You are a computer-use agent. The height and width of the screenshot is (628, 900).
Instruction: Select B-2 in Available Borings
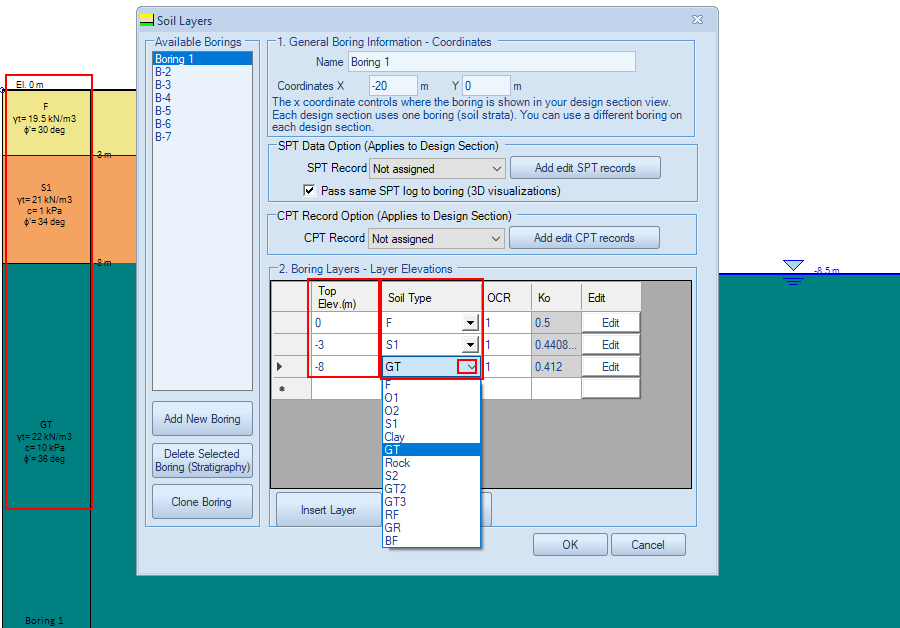coord(202,72)
